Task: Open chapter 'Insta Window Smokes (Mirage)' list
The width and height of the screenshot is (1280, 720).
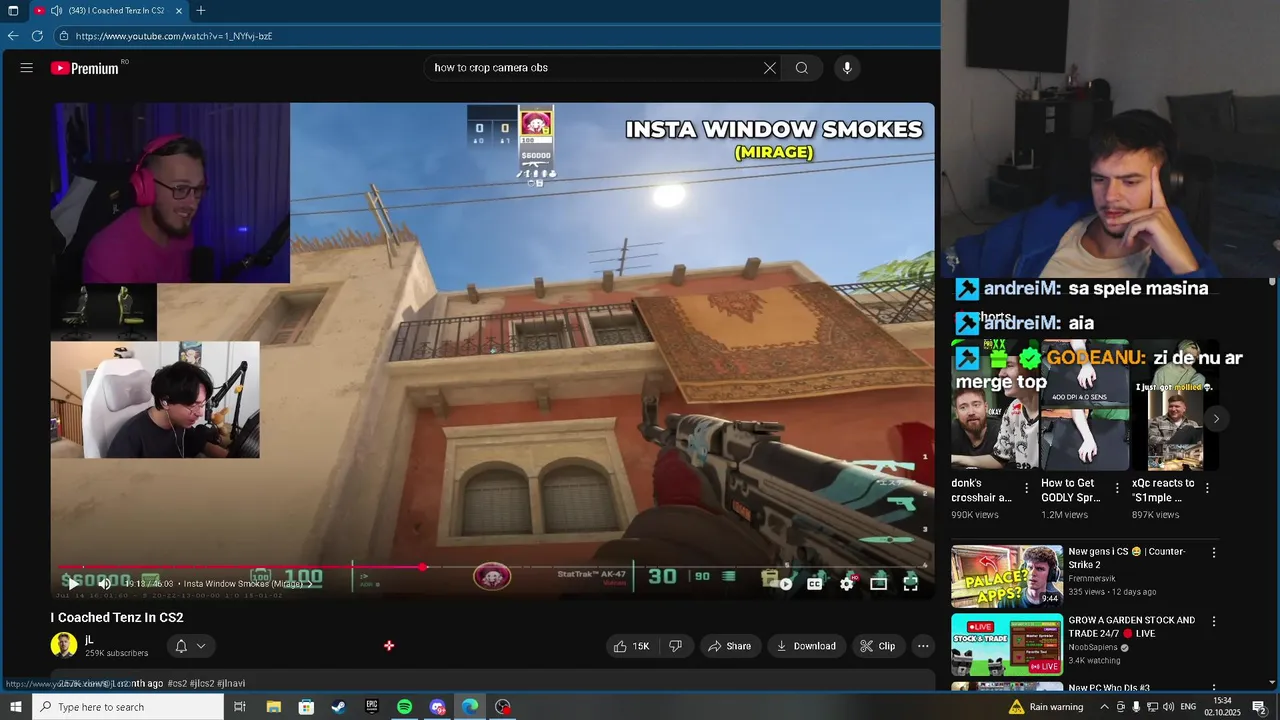Action: (x=247, y=584)
